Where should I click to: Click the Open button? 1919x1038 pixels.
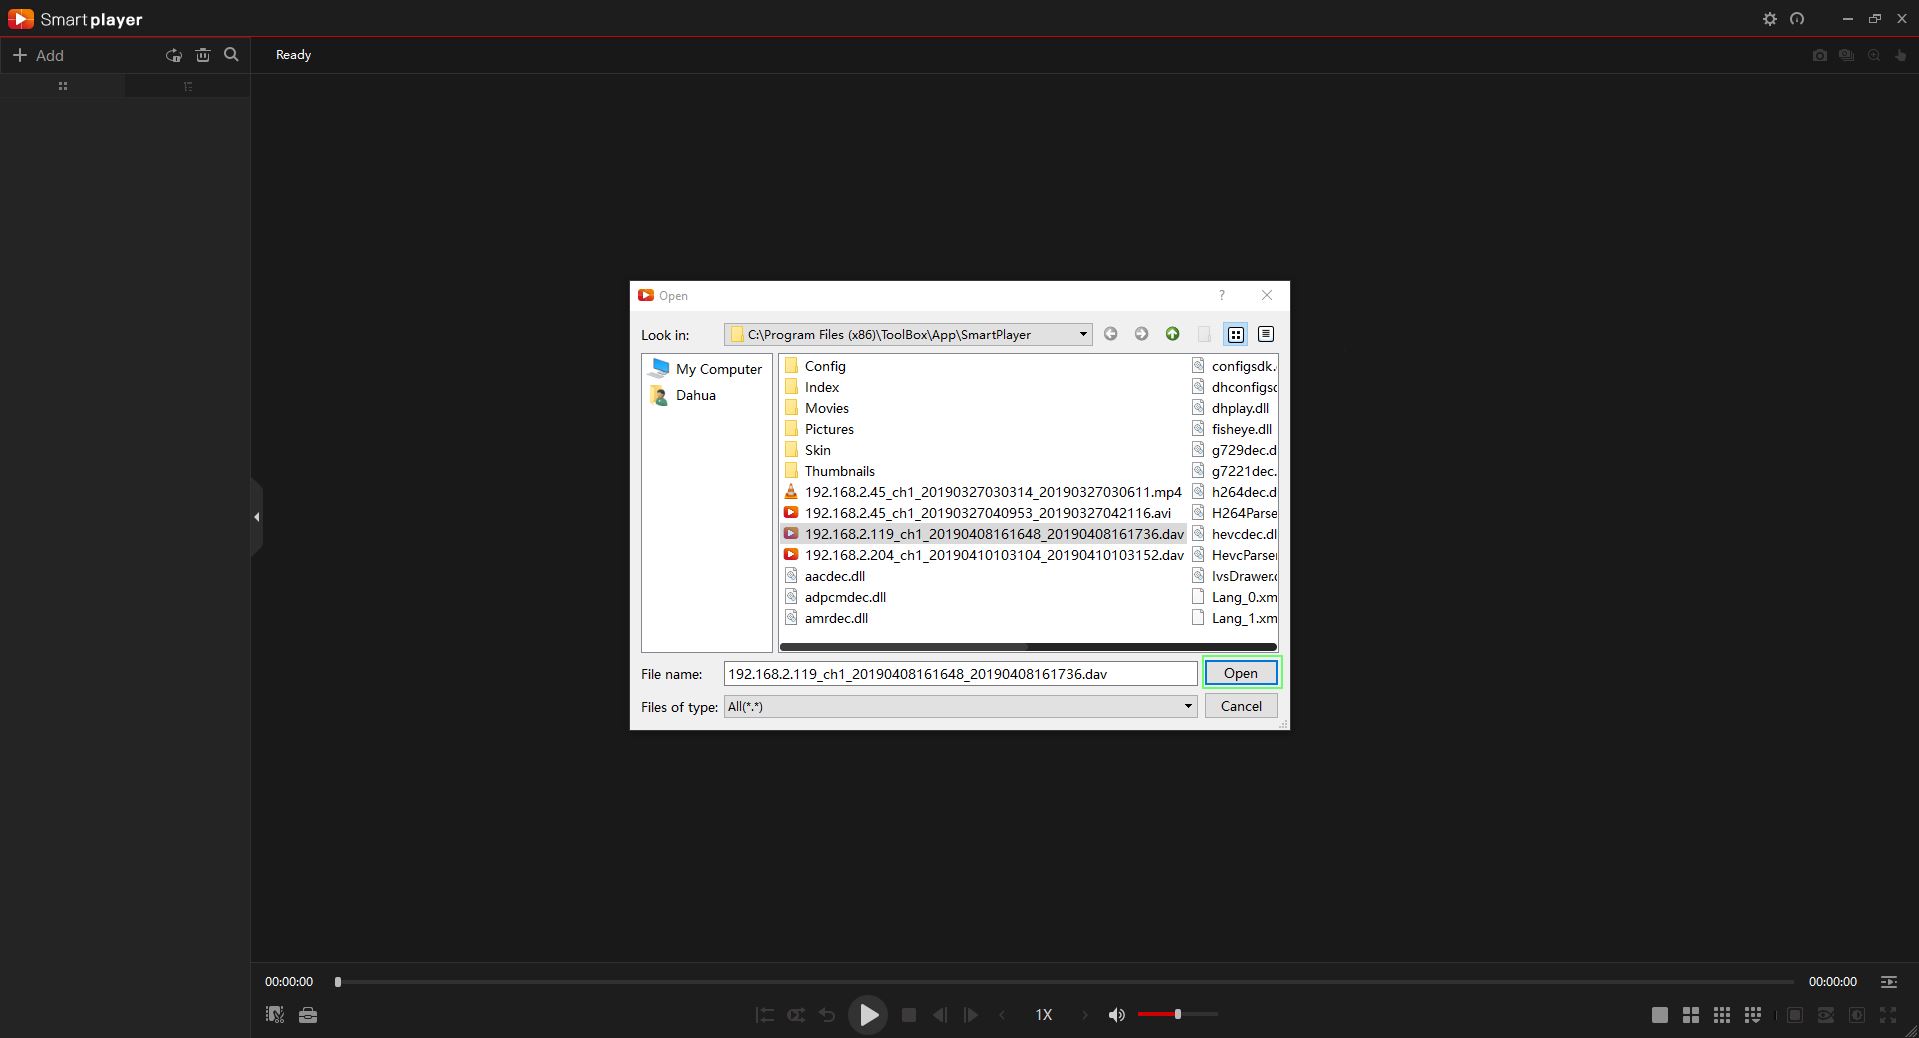(x=1240, y=673)
